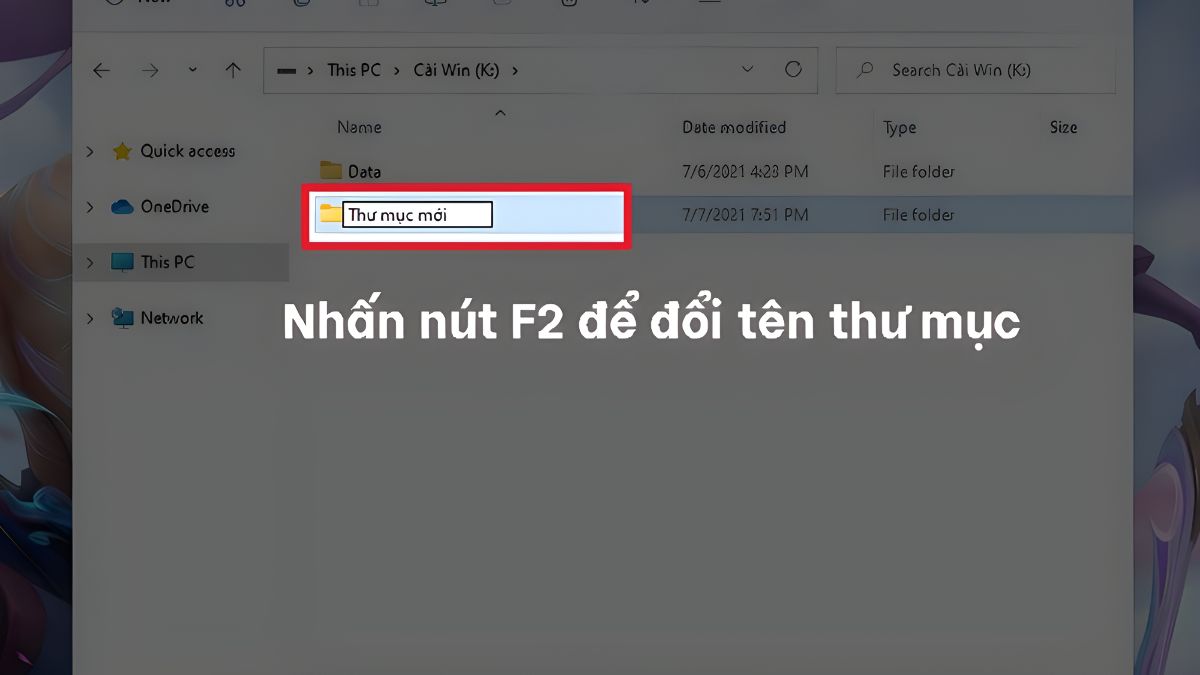1200x675 pixels.
Task: Expand the This PC tree node
Action: 90,262
